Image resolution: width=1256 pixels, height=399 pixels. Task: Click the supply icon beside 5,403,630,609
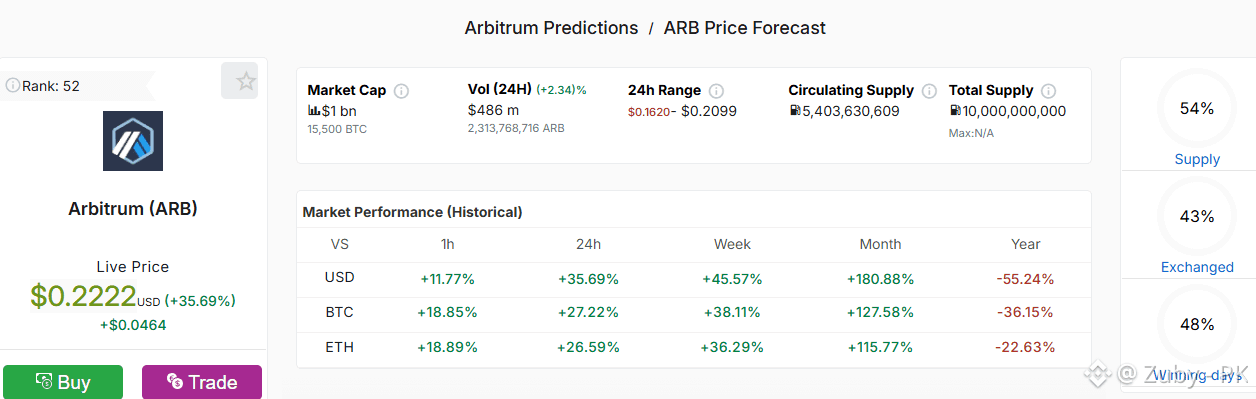pyautogui.click(x=795, y=111)
